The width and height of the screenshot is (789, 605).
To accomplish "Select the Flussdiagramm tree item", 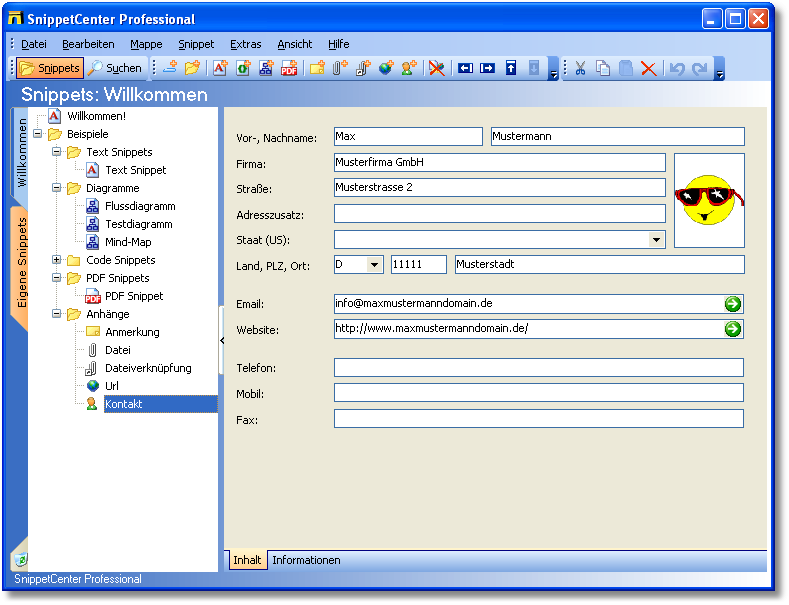I will [140, 206].
